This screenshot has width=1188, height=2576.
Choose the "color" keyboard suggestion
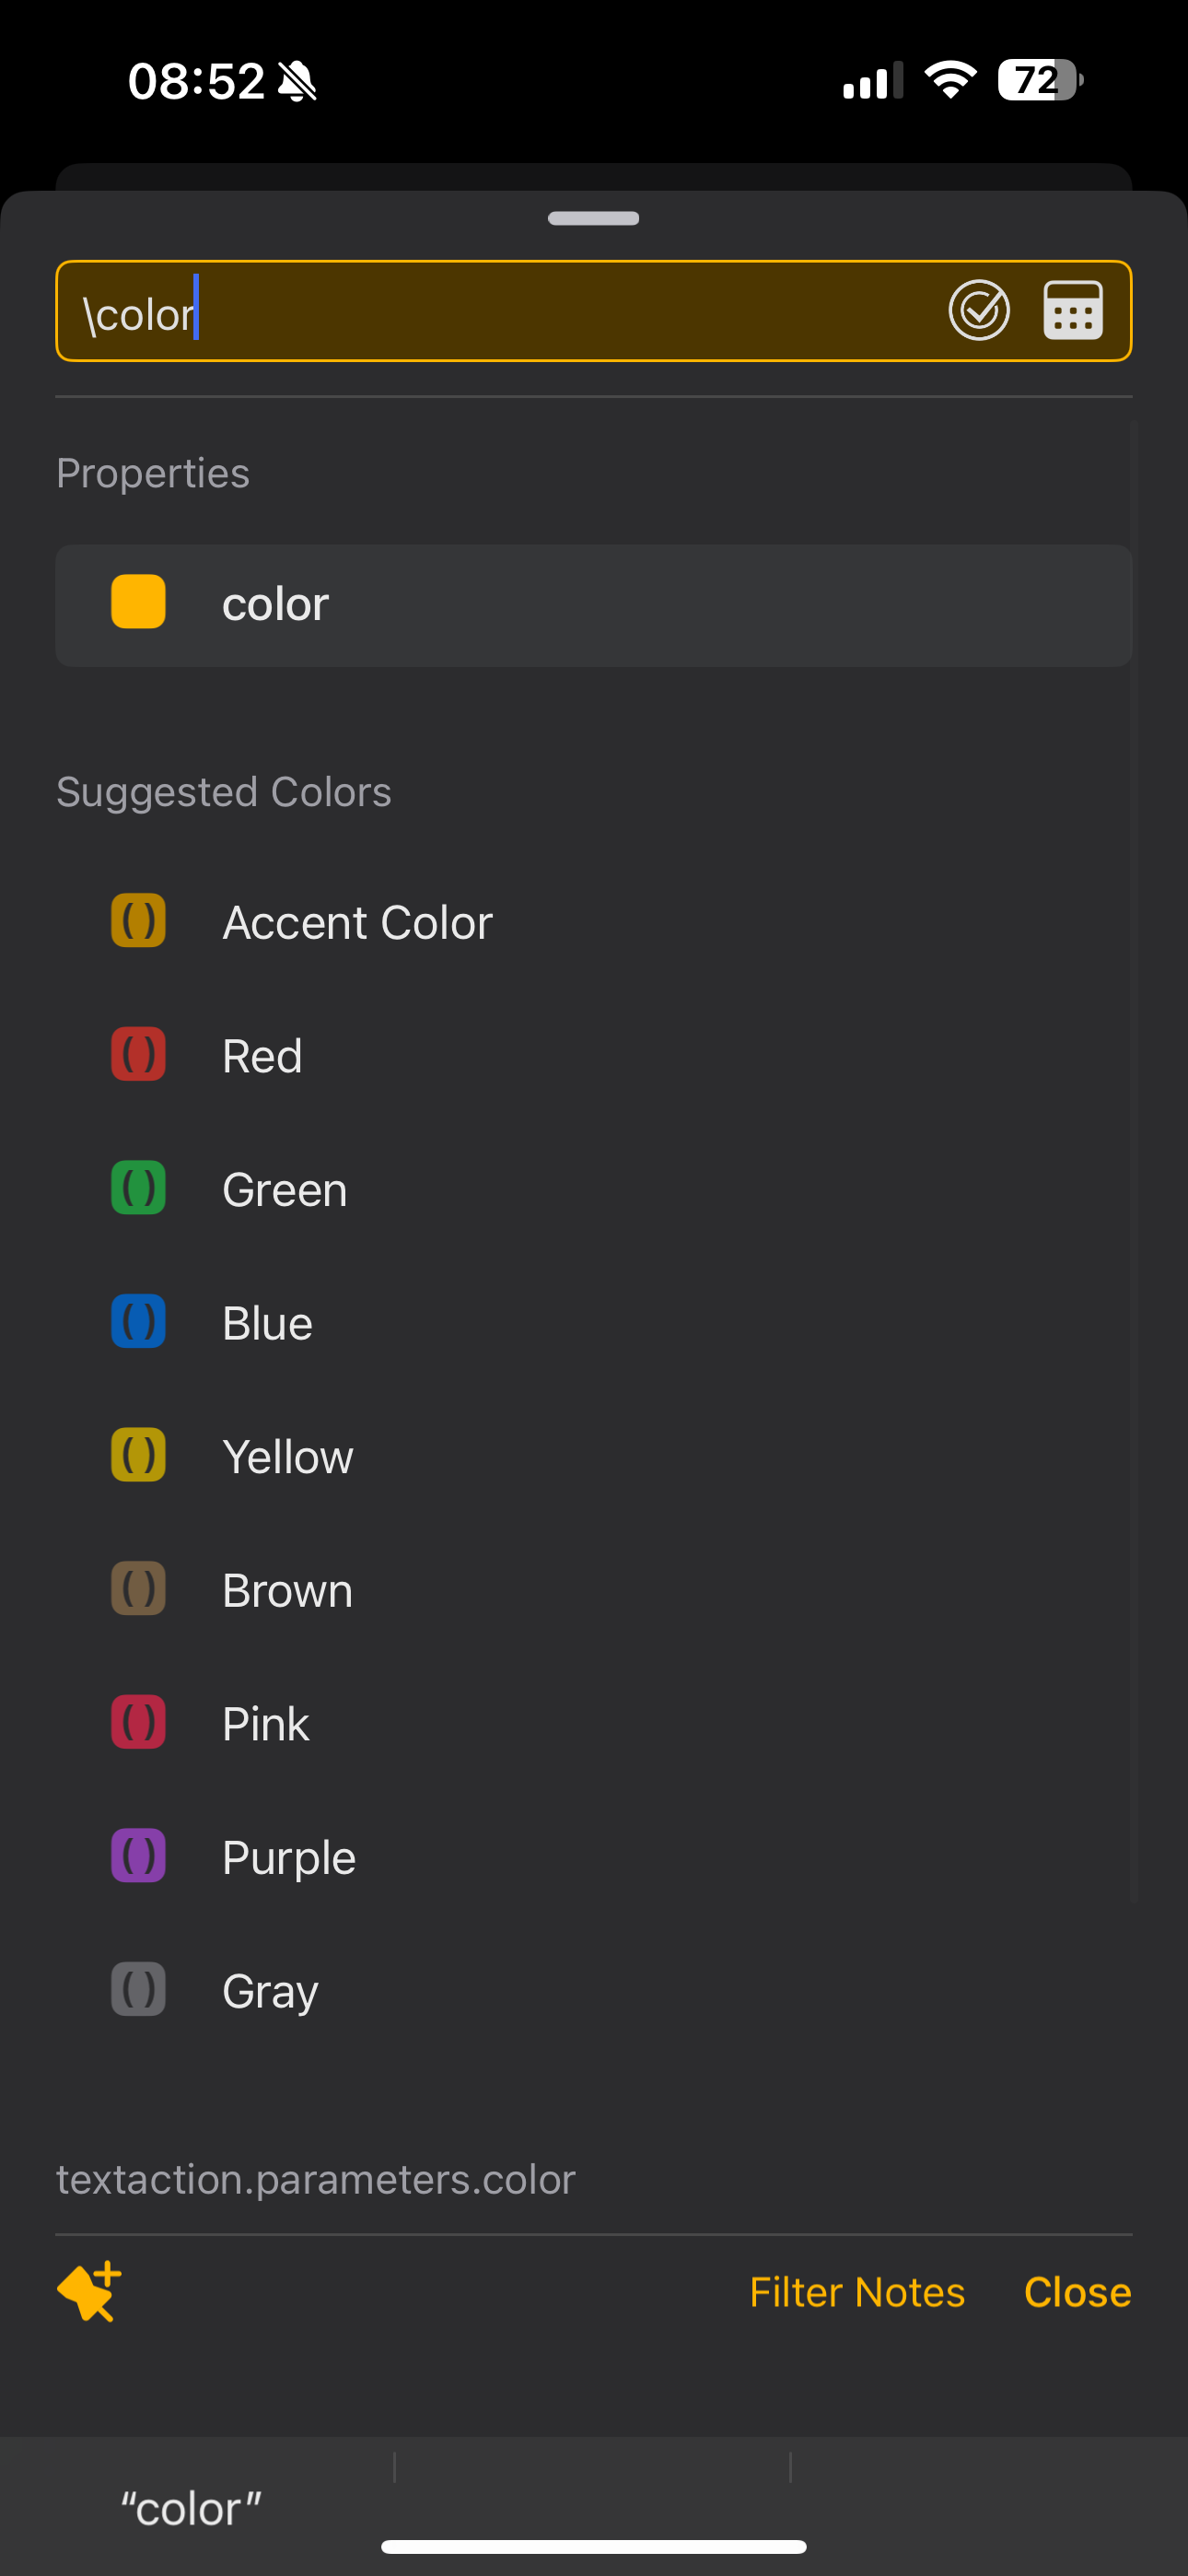(190, 2508)
